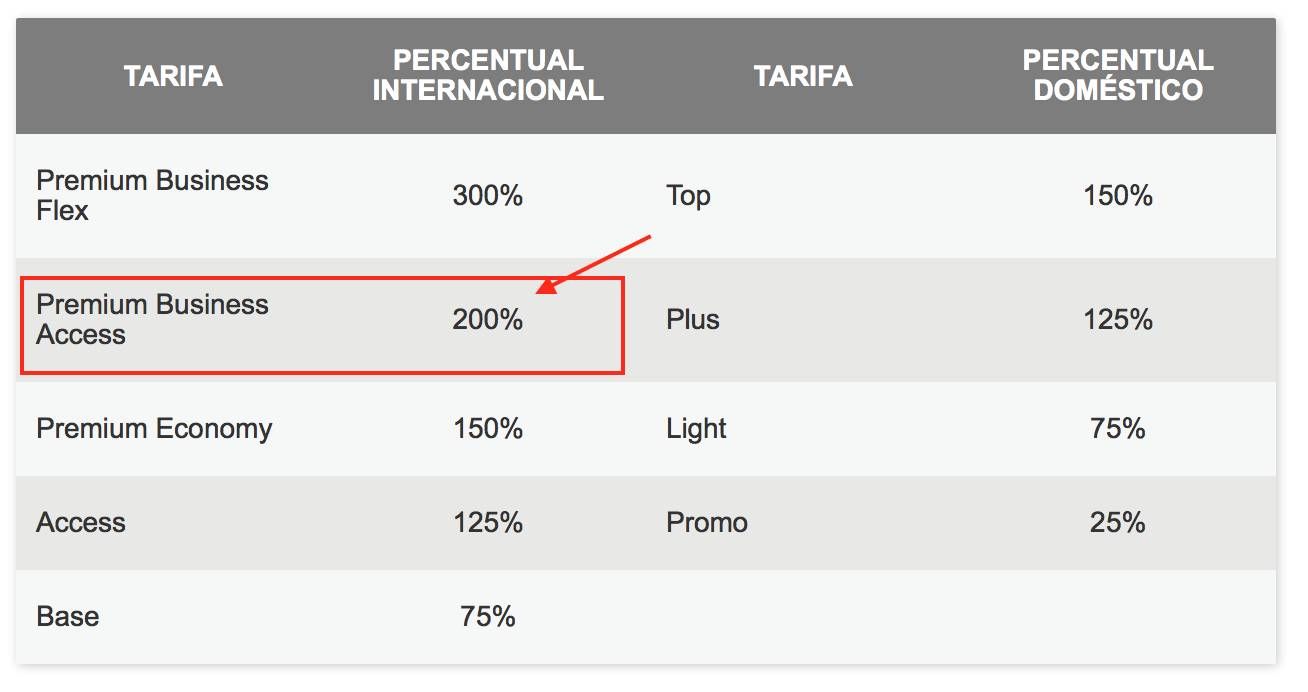Select the 150% domestic Top value

[1118, 196]
